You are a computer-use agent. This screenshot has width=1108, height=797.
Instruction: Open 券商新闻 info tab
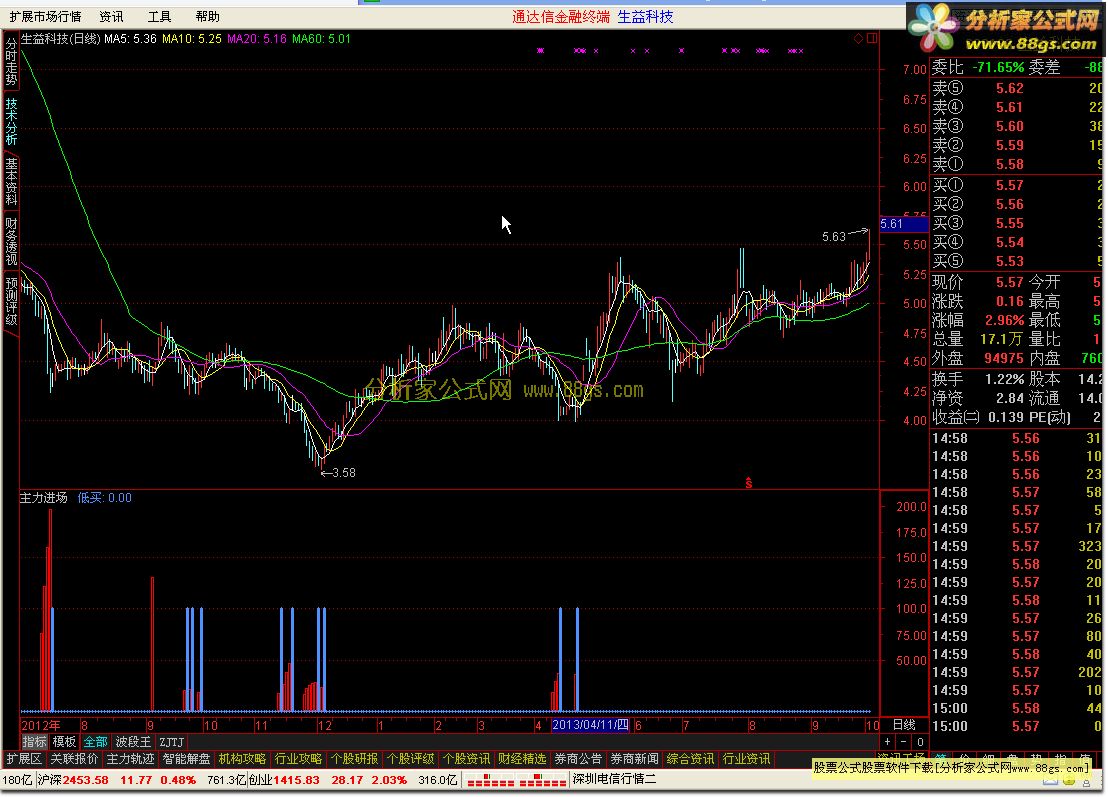tap(634, 759)
